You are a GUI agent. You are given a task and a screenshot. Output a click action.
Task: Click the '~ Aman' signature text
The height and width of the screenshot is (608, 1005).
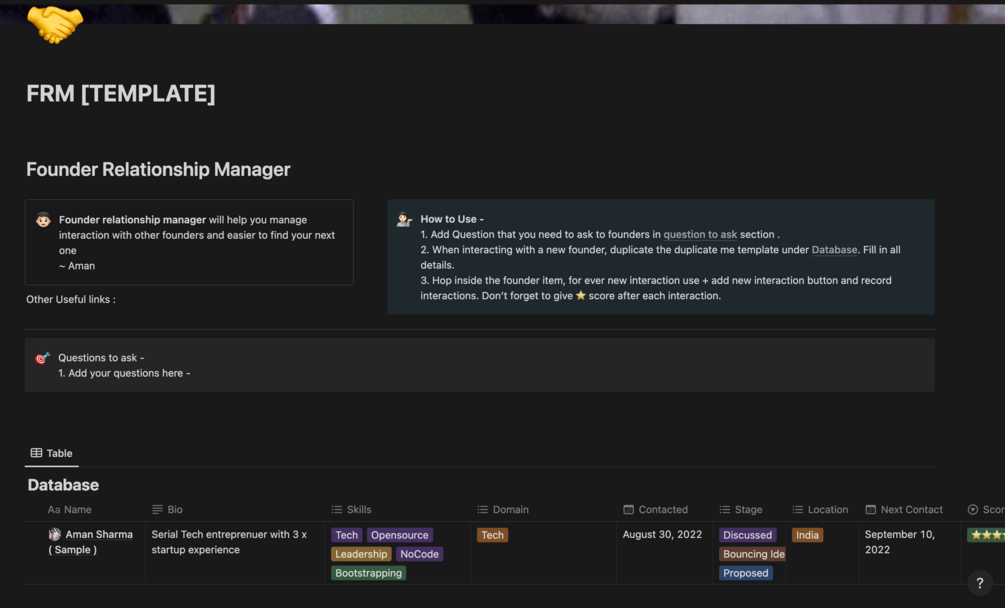77,266
